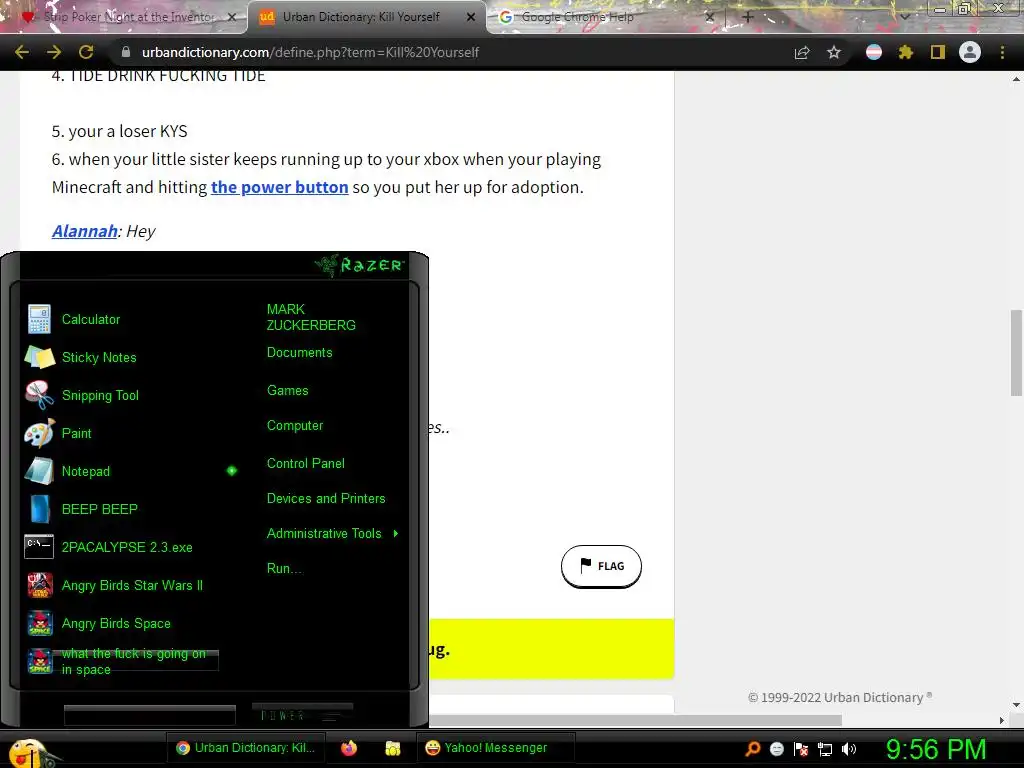The image size is (1024, 768).
Task: Launch the BEEP BEEP program icon
Action: pyautogui.click(x=39, y=509)
